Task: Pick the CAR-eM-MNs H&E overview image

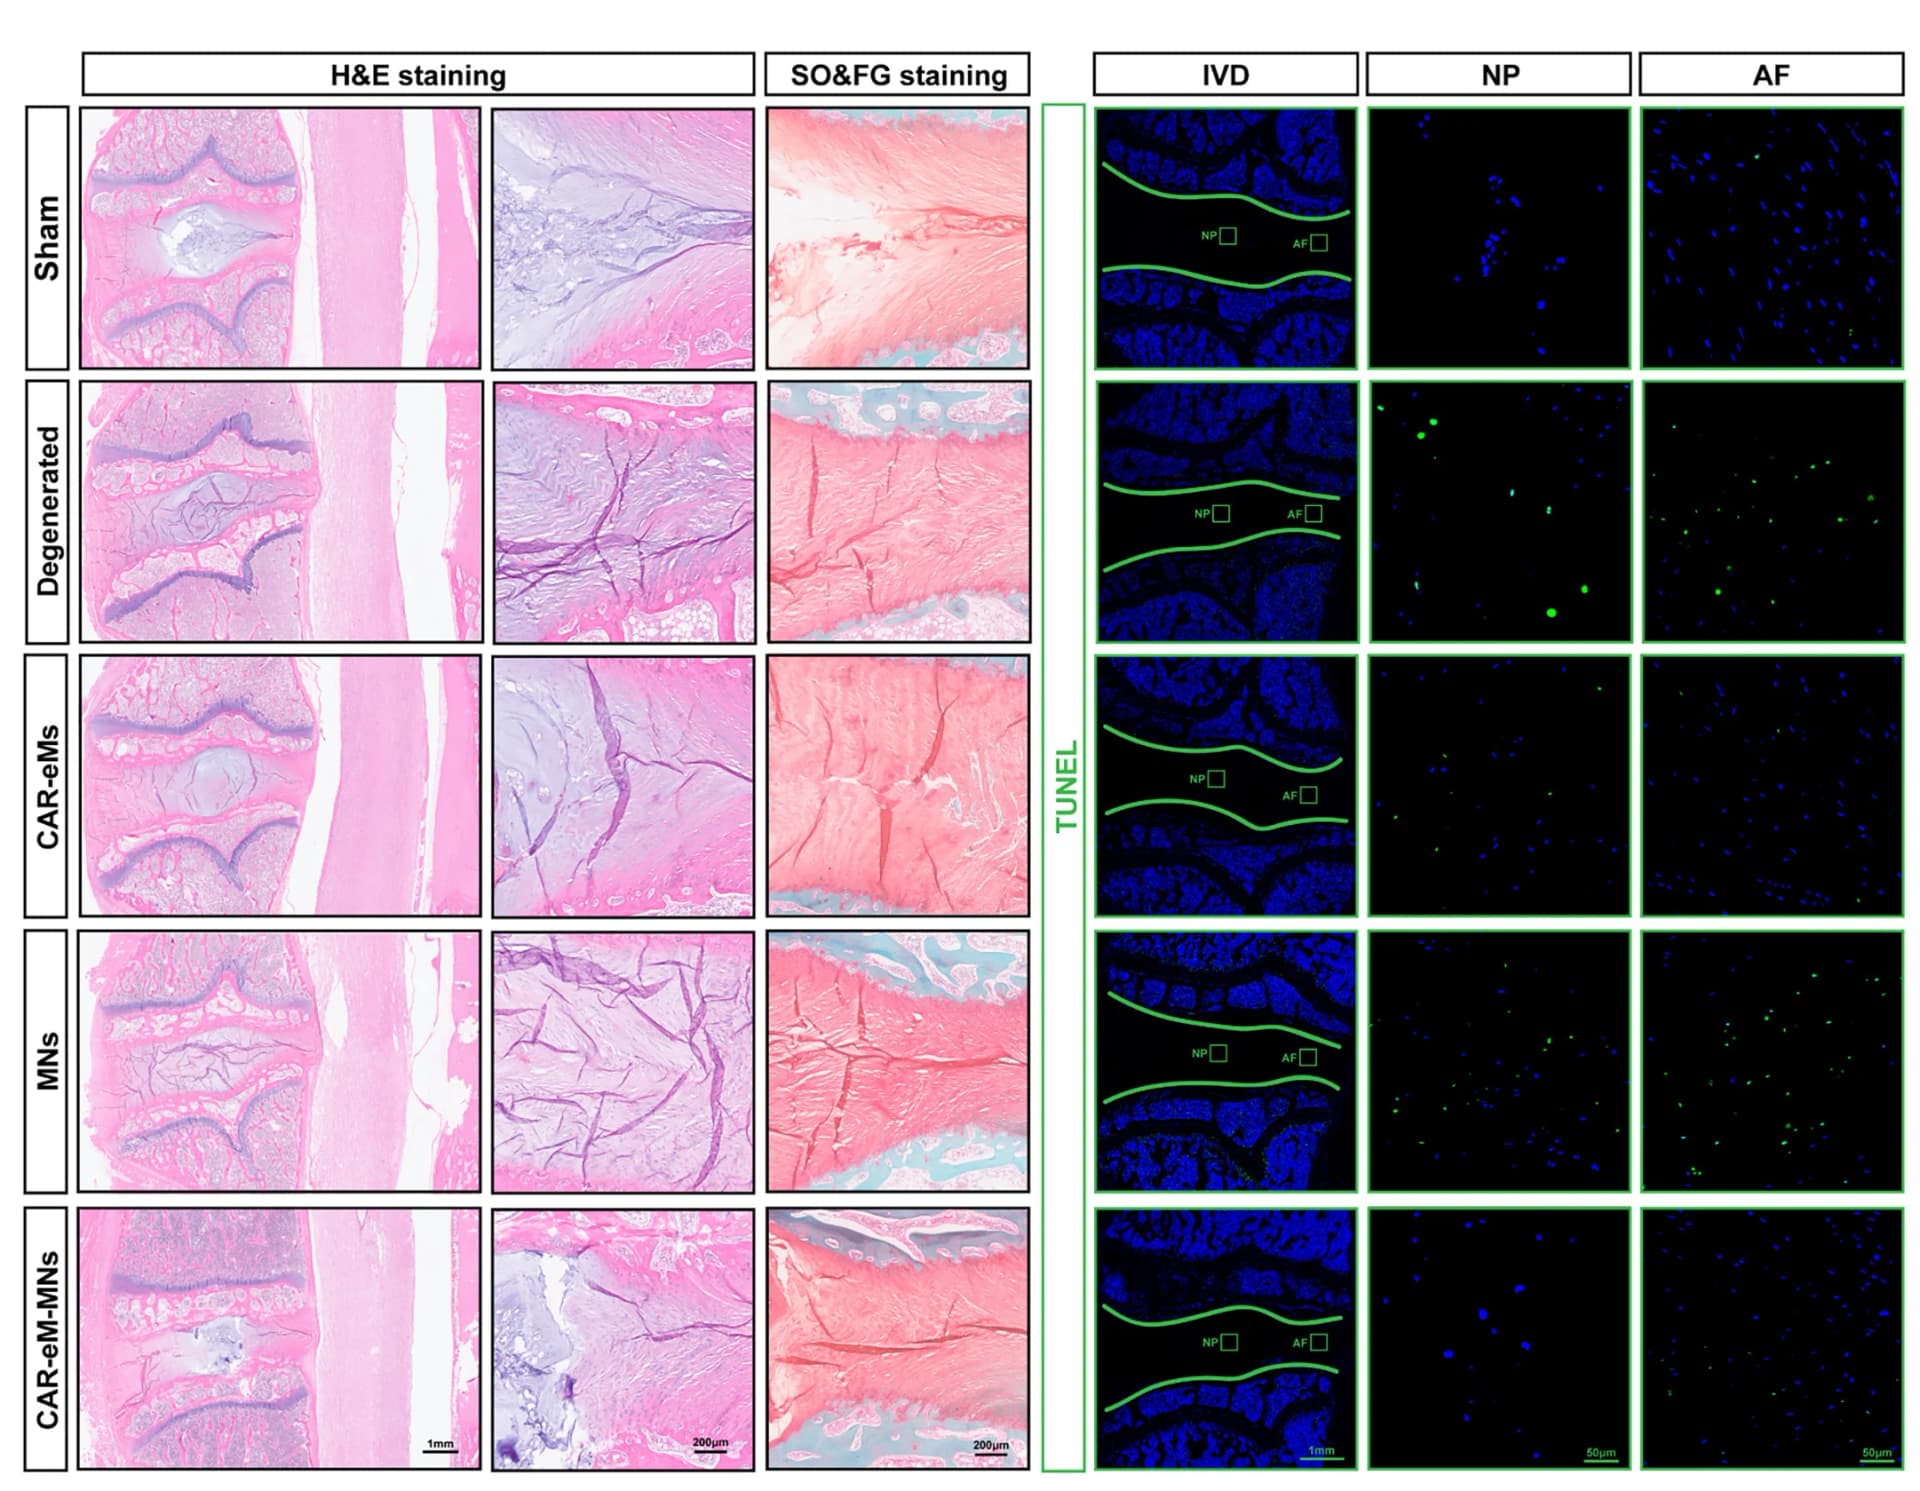Action: click(280, 1339)
